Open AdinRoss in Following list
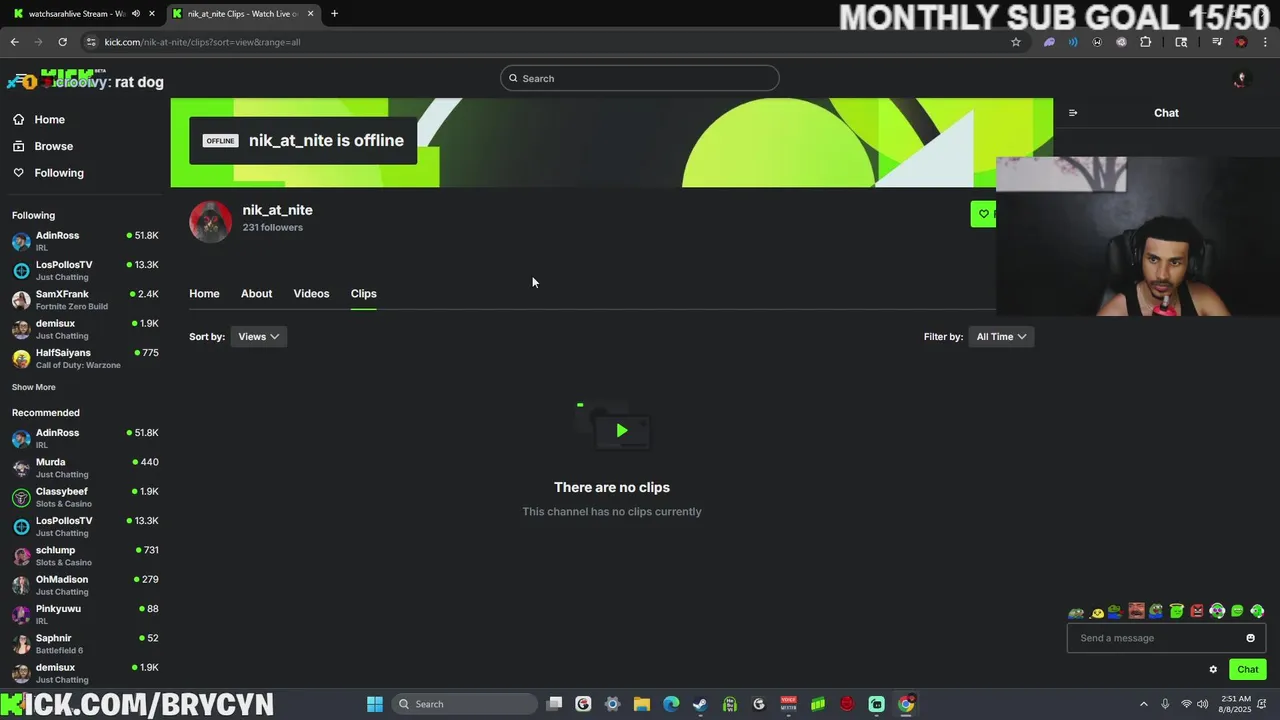The height and width of the screenshot is (720, 1280). tap(85, 241)
